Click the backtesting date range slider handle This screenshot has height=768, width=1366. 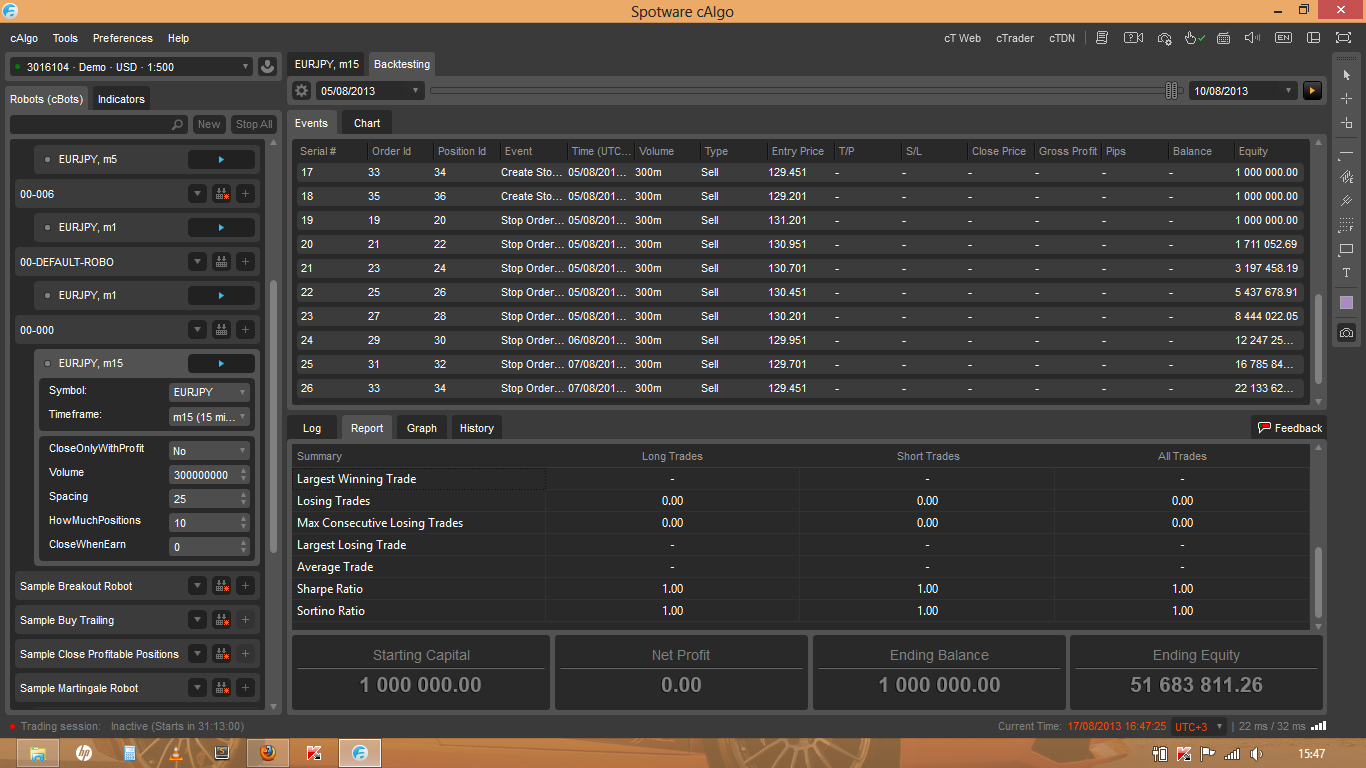[1172, 91]
